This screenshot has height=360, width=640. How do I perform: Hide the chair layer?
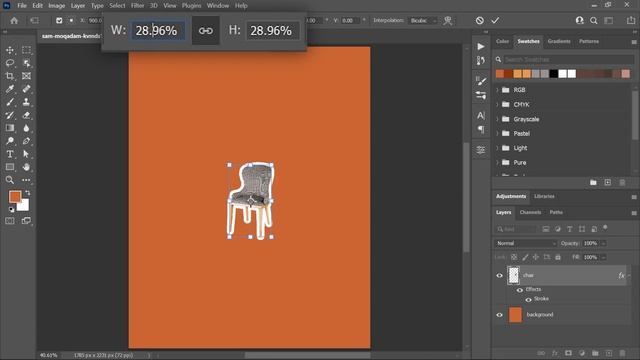click(499, 276)
